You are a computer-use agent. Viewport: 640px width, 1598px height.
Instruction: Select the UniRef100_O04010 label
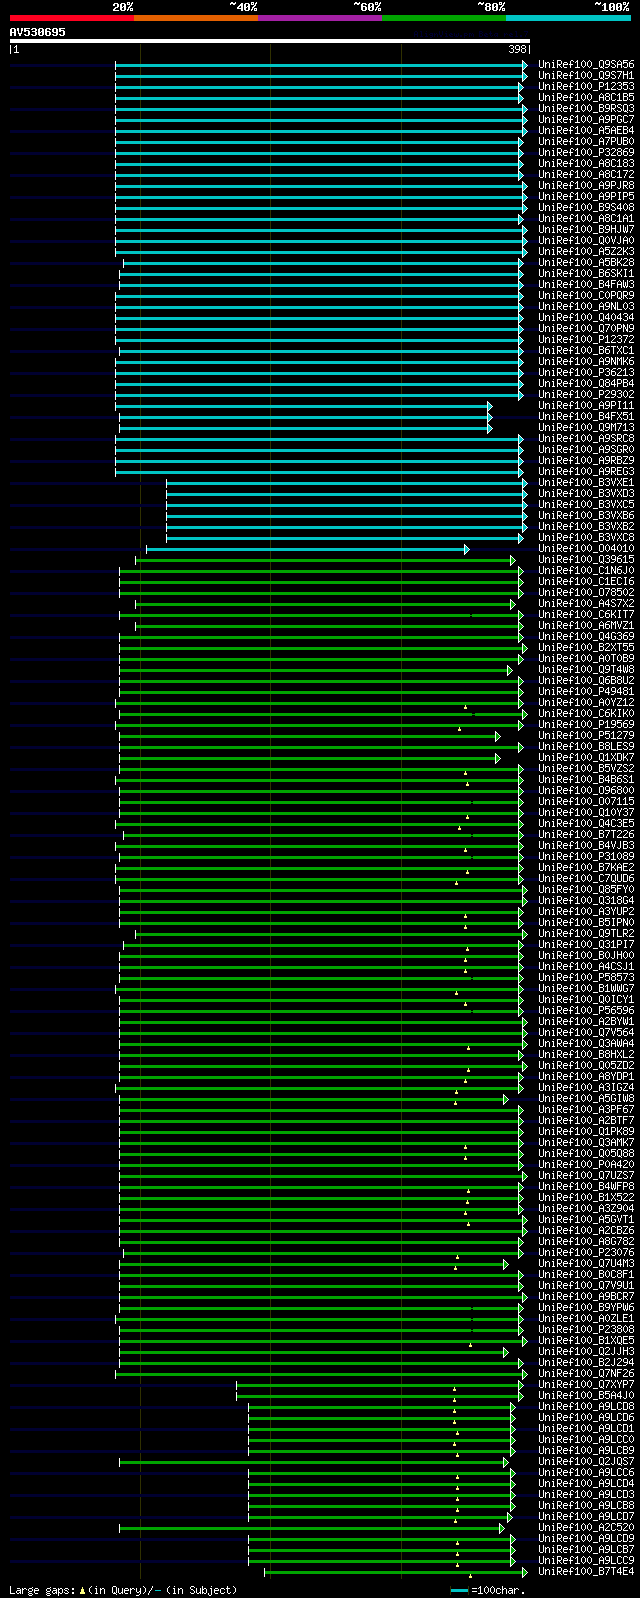pos(586,548)
